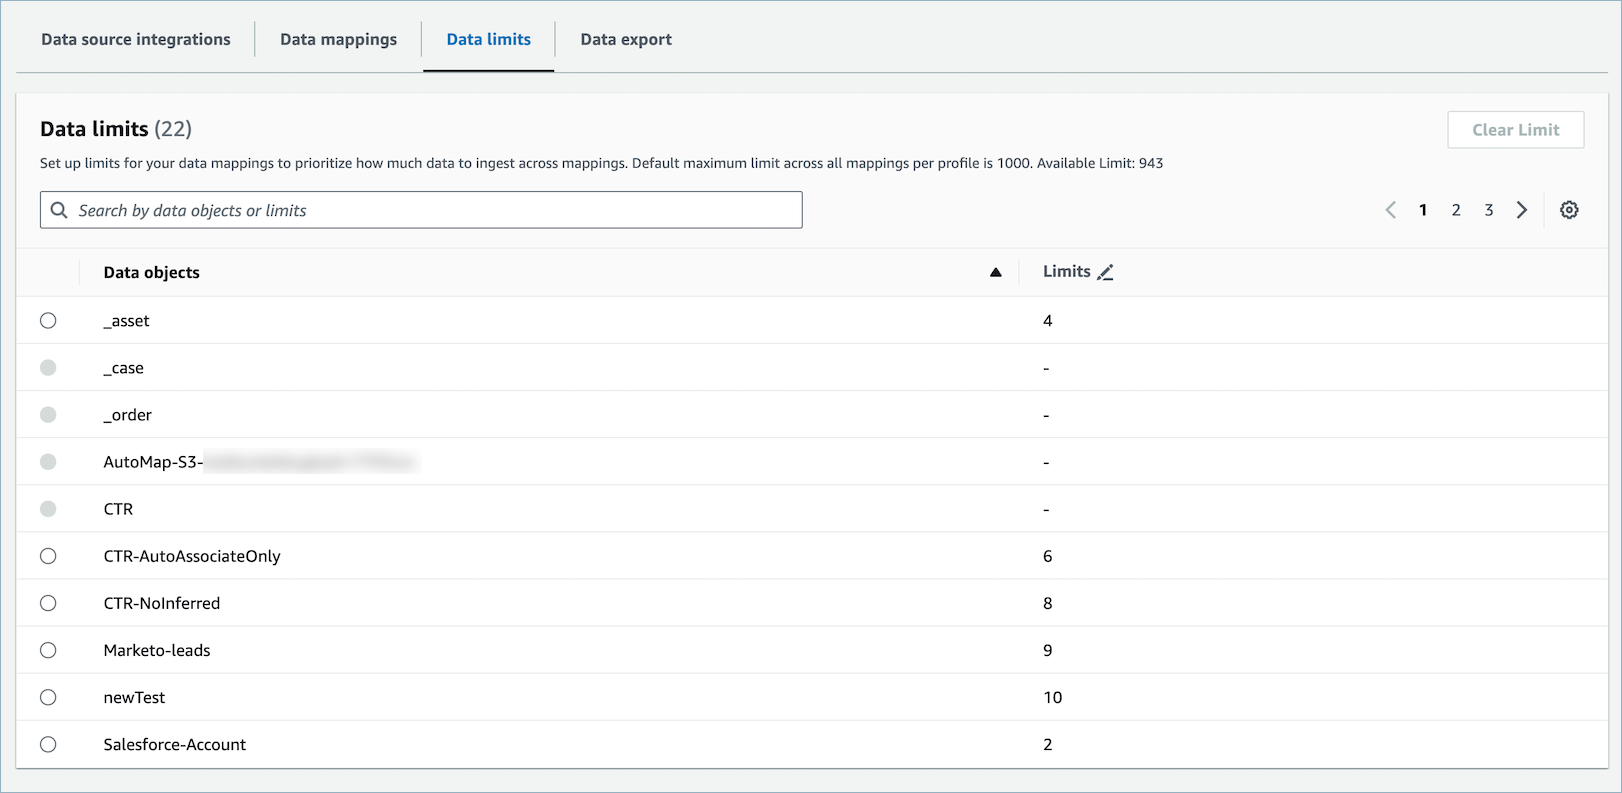Screen dimensions: 1622x793
Task: Go to next page with right chevron
Action: [1522, 210]
